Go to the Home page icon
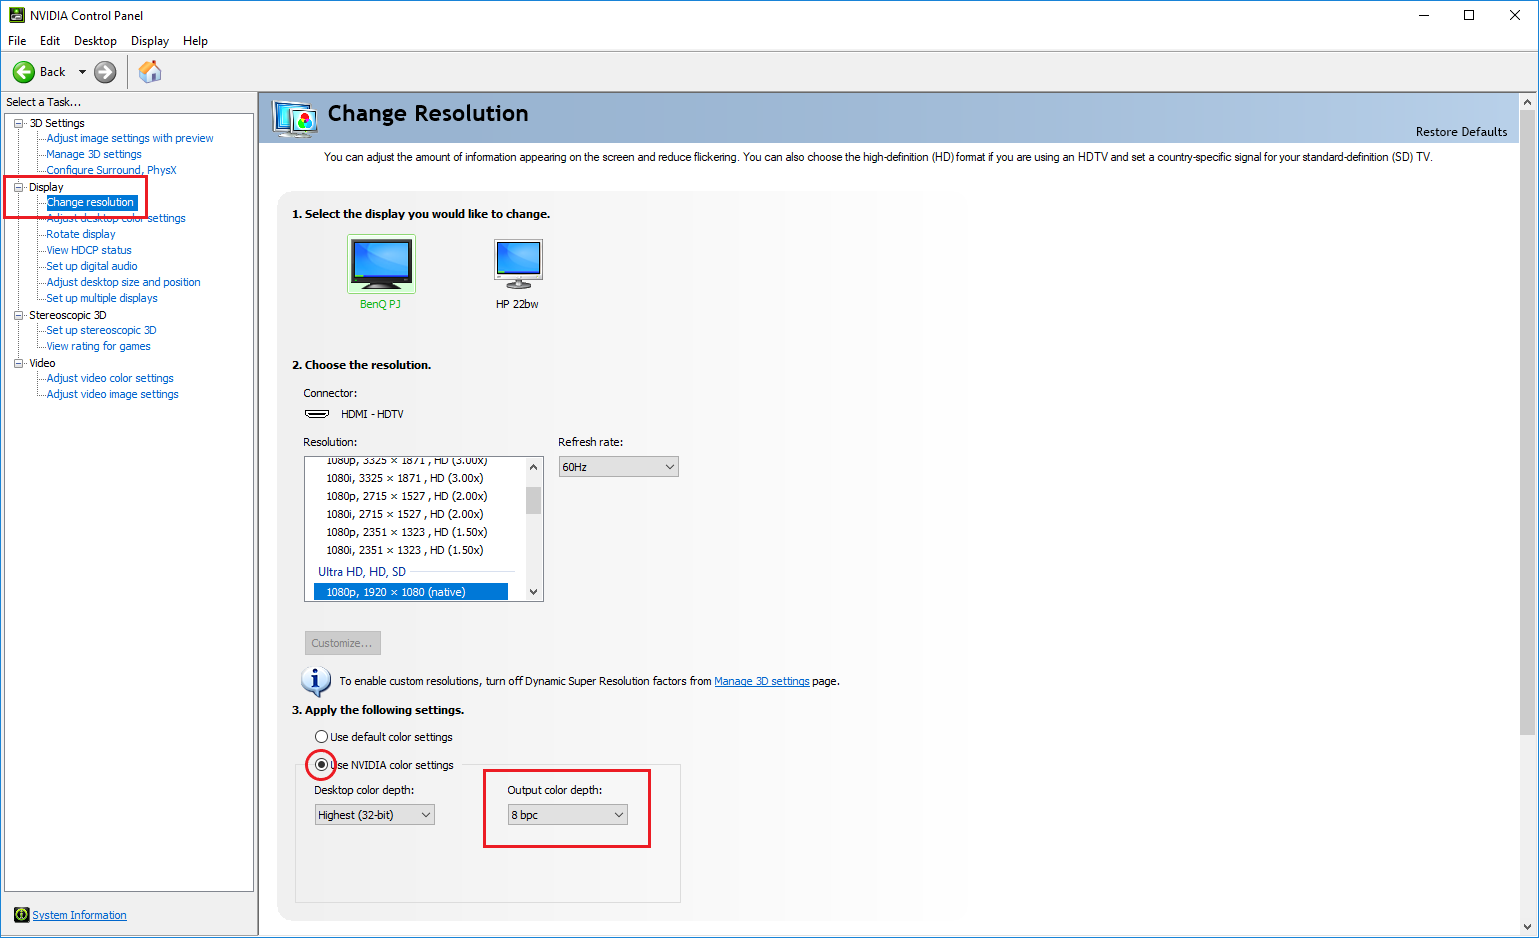The height and width of the screenshot is (938, 1539). pyautogui.click(x=150, y=72)
